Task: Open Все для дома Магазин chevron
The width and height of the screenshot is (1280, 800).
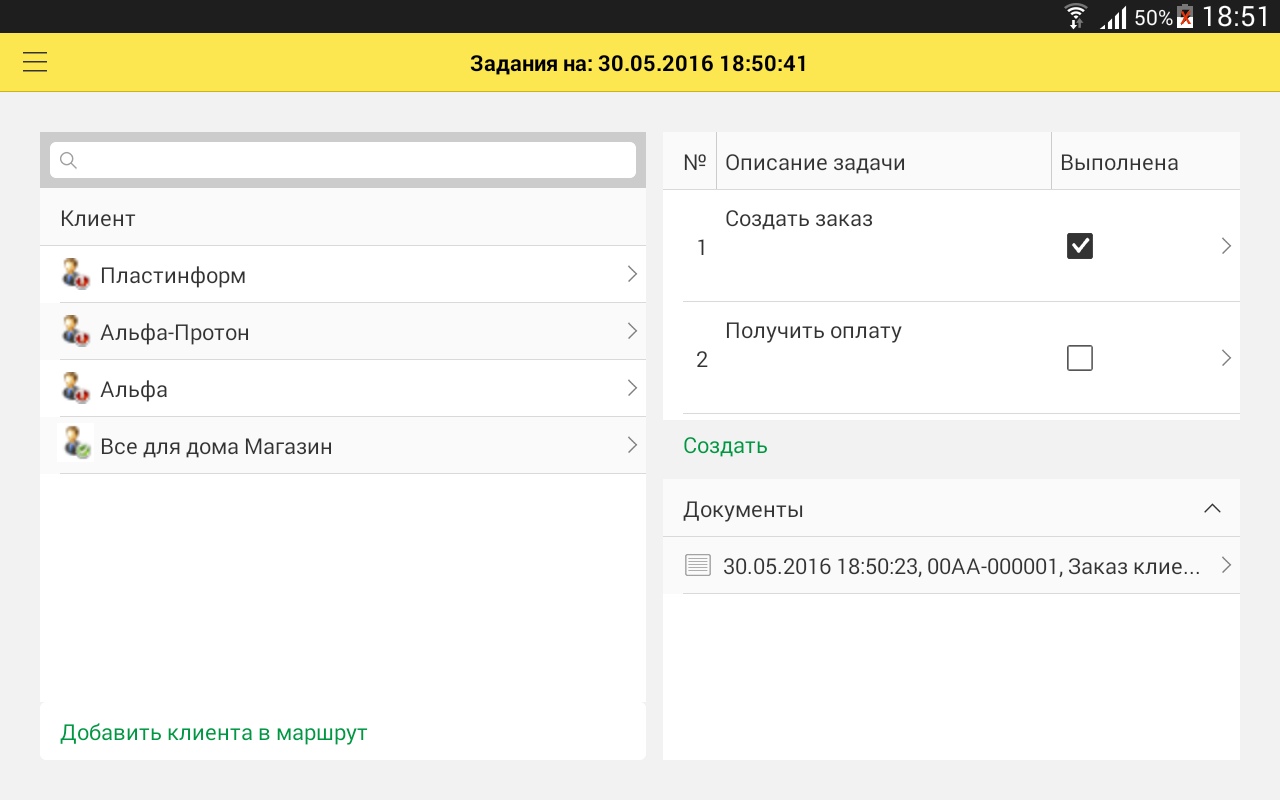Action: [x=632, y=445]
